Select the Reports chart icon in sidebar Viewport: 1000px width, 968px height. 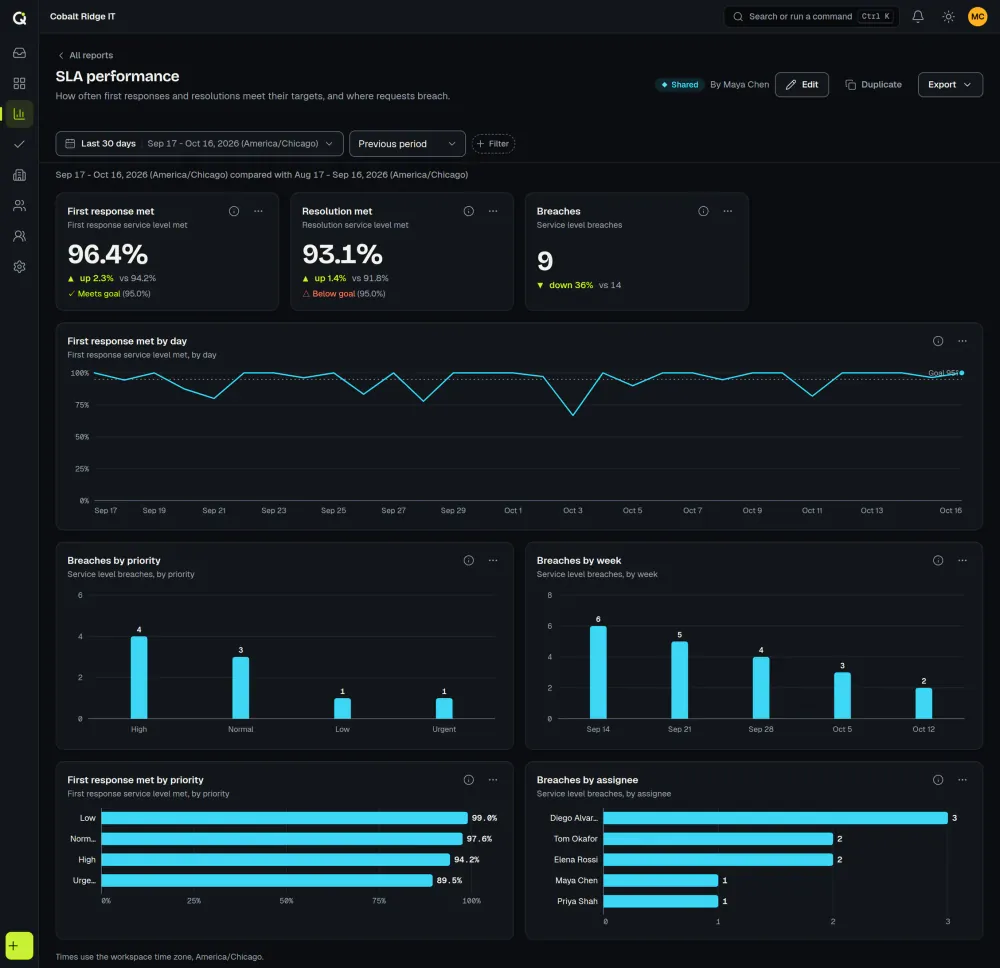[x=19, y=114]
